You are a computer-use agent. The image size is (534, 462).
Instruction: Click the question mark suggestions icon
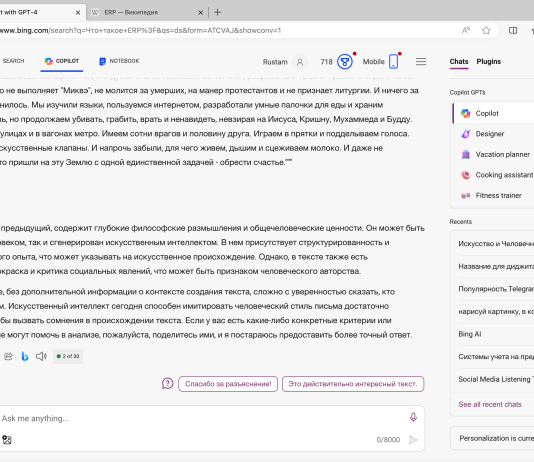coord(168,384)
